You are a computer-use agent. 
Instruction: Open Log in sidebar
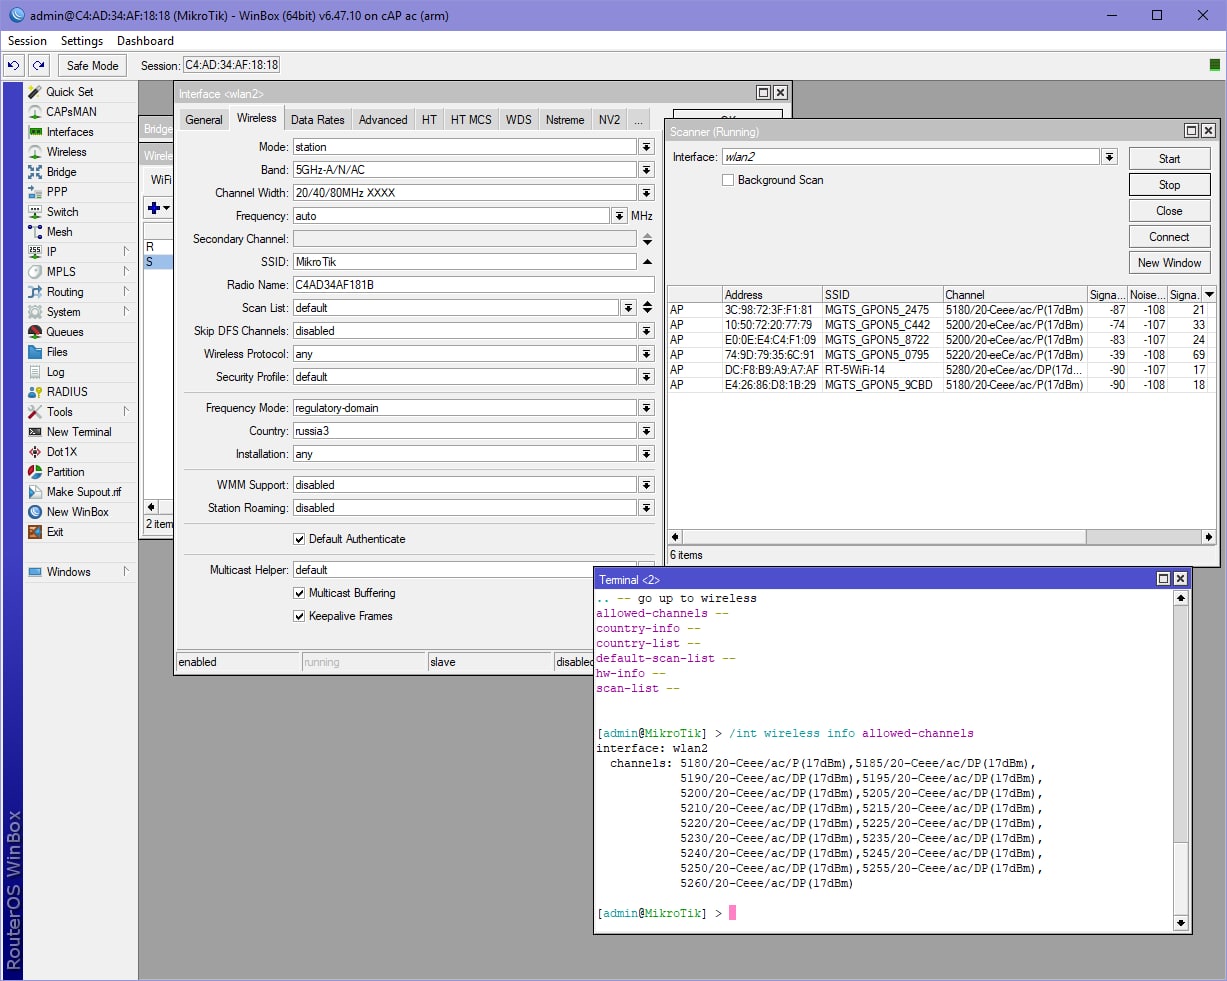[x=55, y=371]
